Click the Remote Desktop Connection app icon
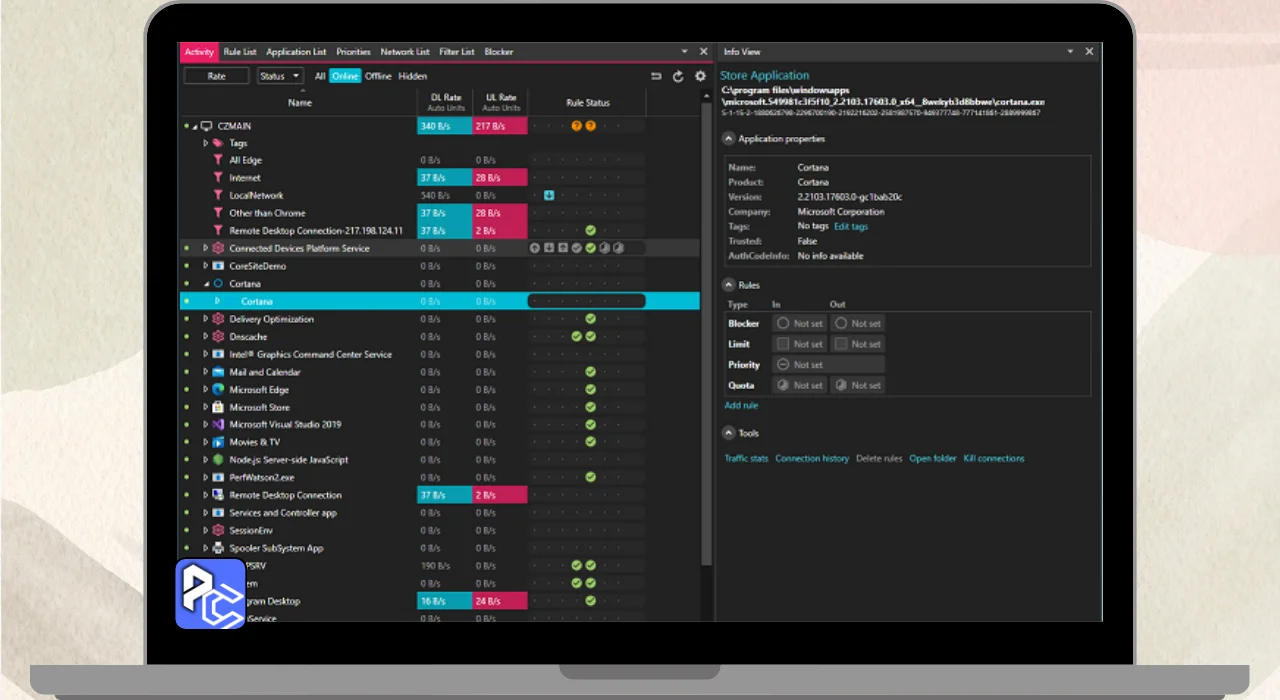 click(218, 495)
